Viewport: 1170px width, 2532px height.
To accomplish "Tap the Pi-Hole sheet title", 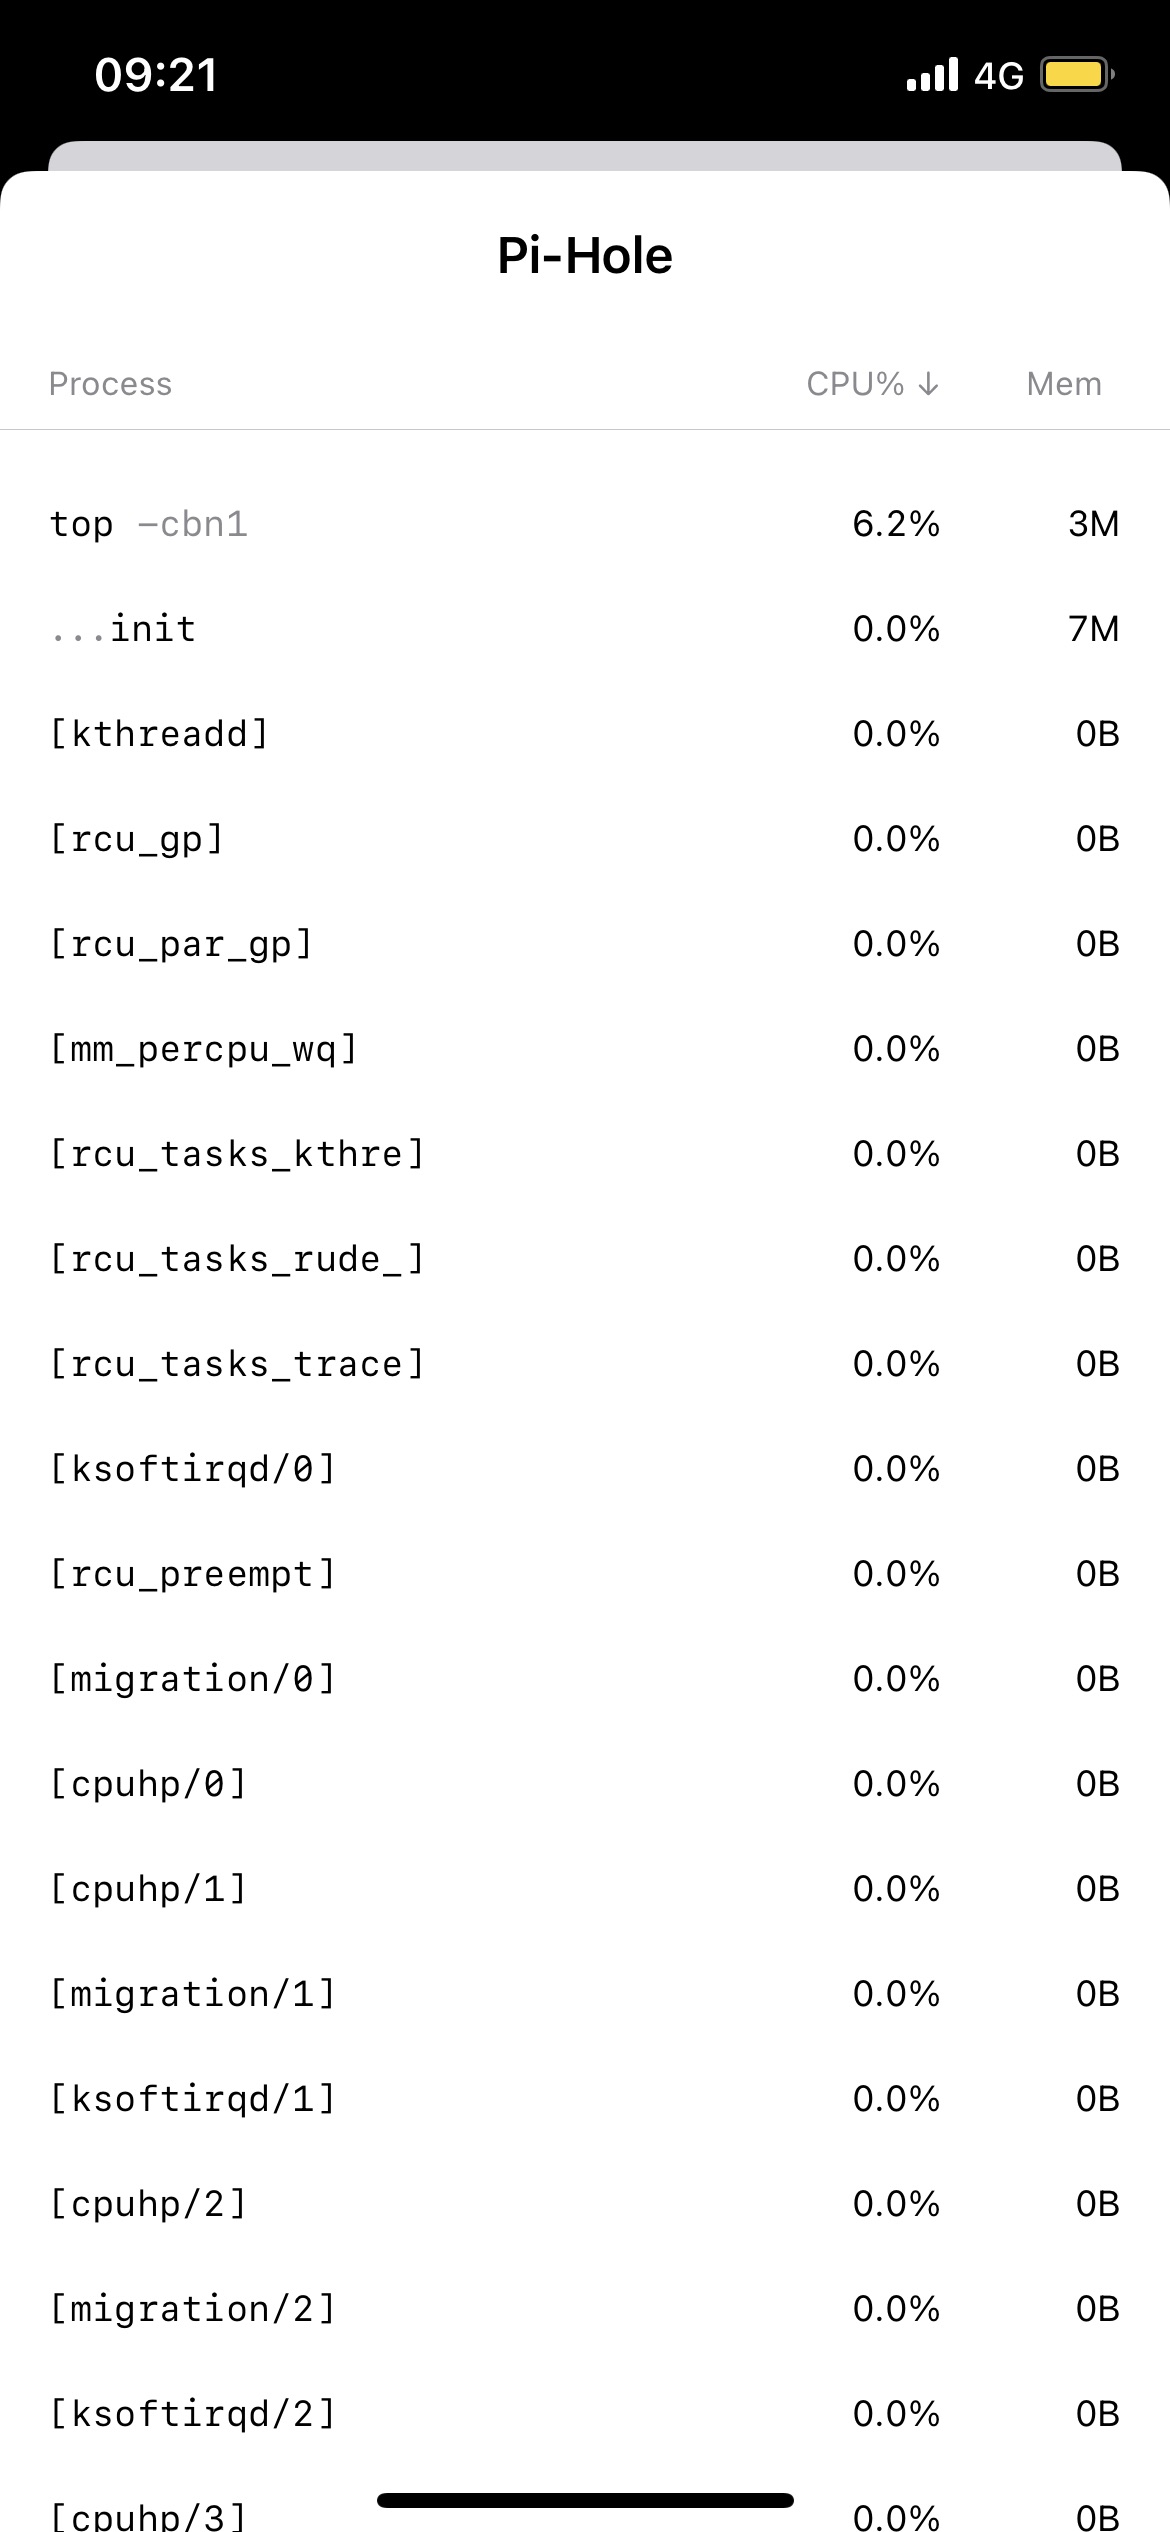I will pos(585,256).
